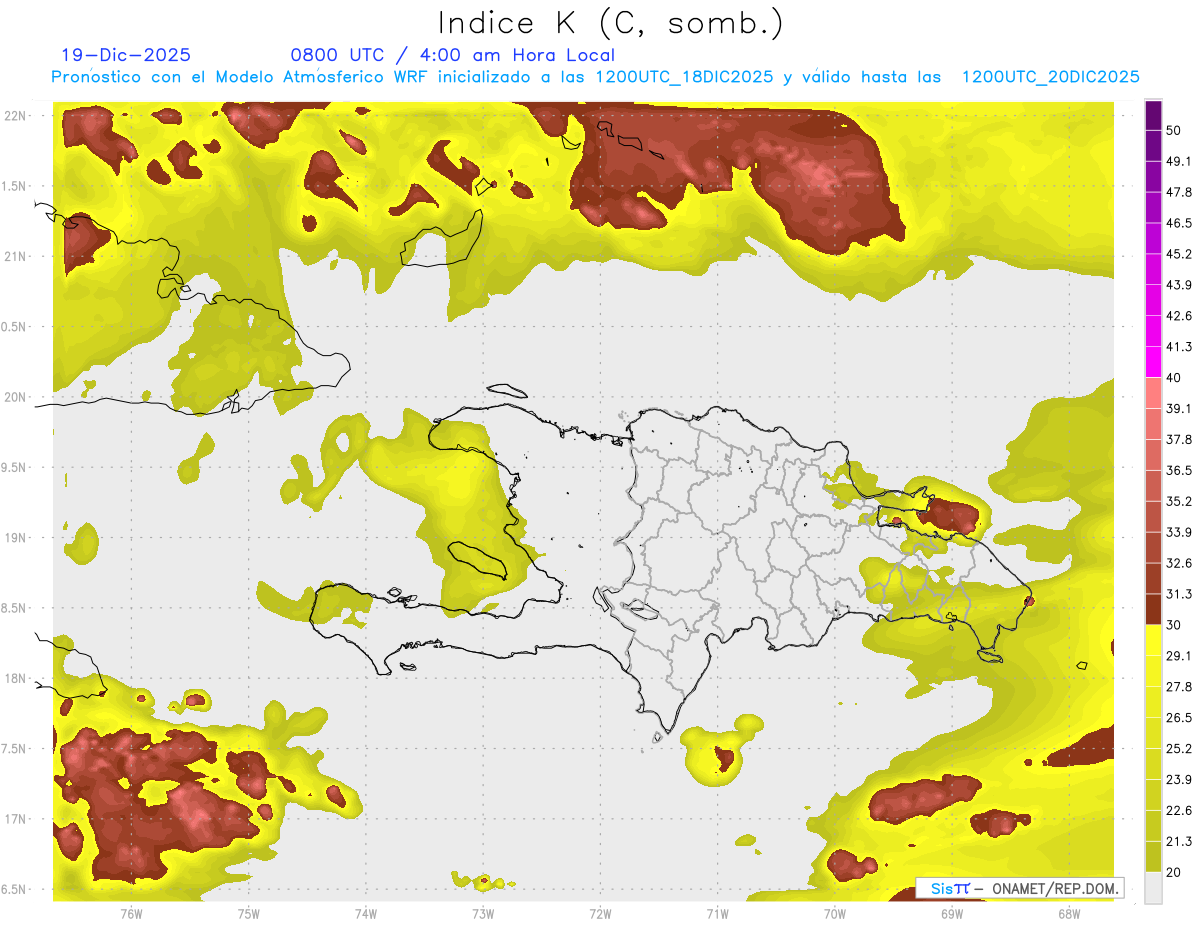Click the time "0800 UTC / 4:00 am Hora Local"

pyautogui.click(x=453, y=55)
